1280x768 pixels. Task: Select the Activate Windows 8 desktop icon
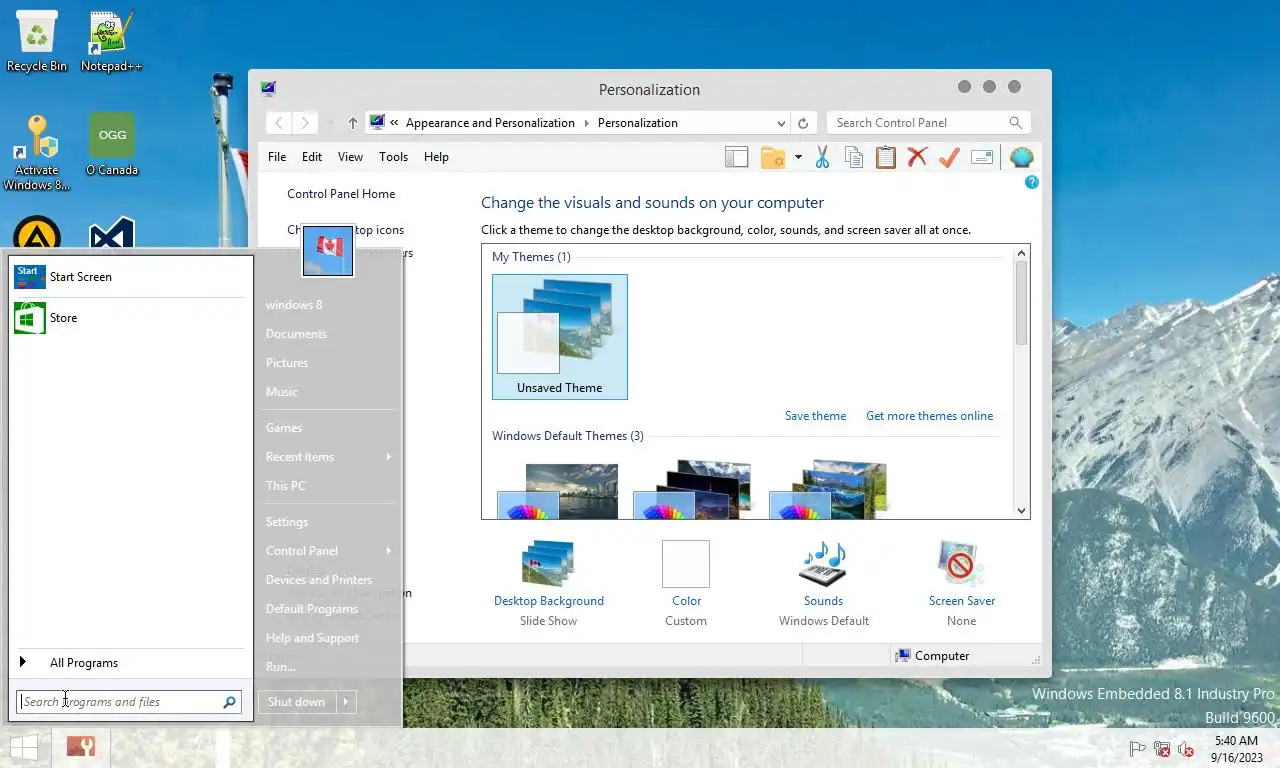(x=37, y=152)
